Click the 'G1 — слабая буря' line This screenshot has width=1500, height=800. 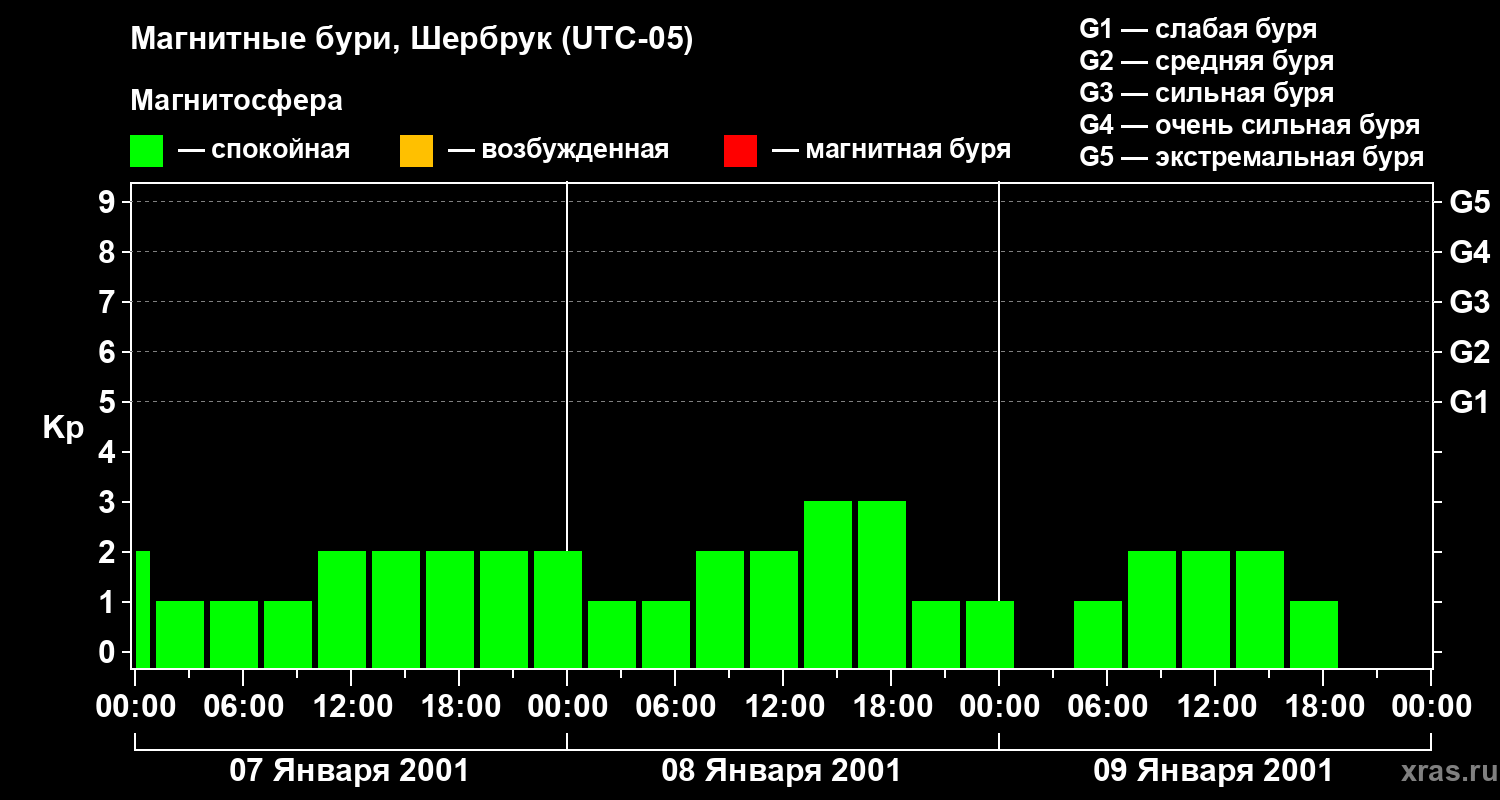pos(1198,29)
